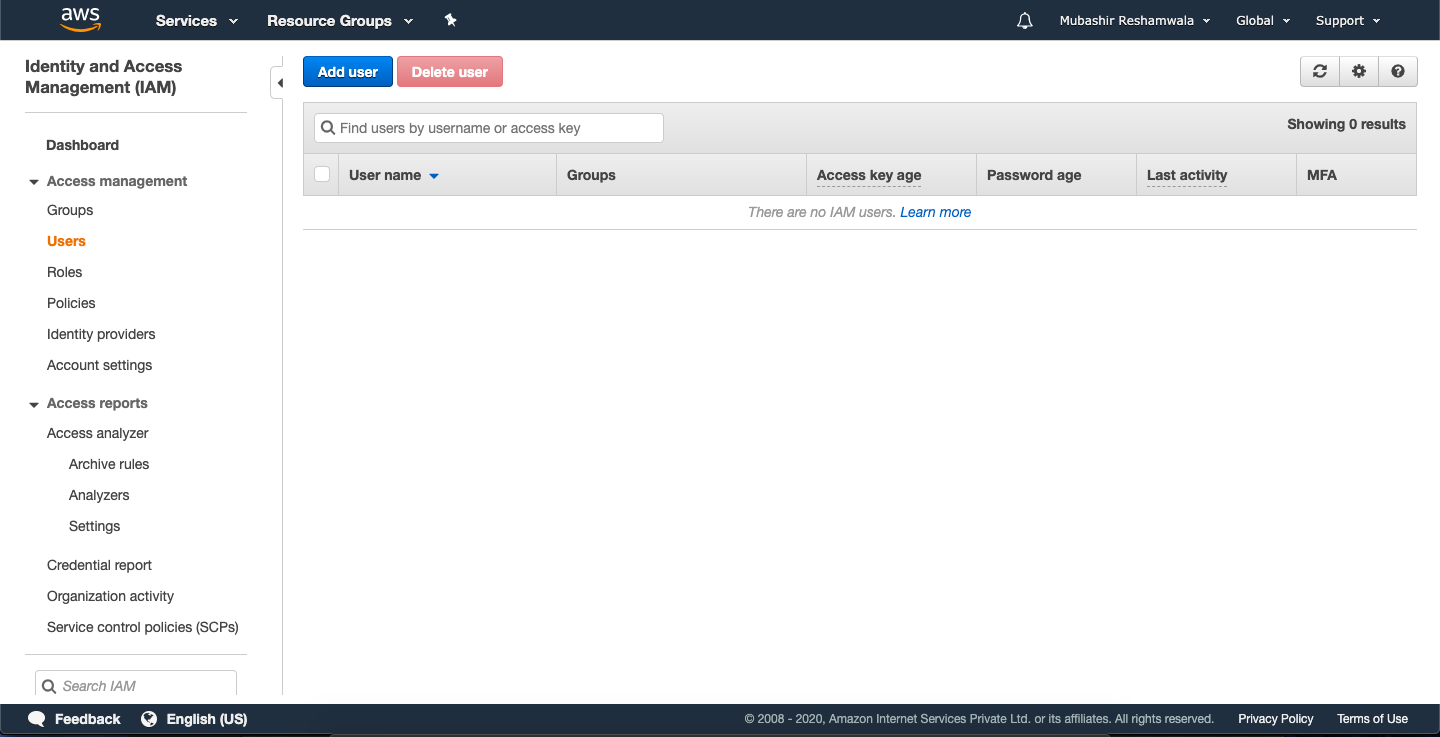Click the user search magnifier icon
Screen dimensions: 1440x737
click(328, 128)
